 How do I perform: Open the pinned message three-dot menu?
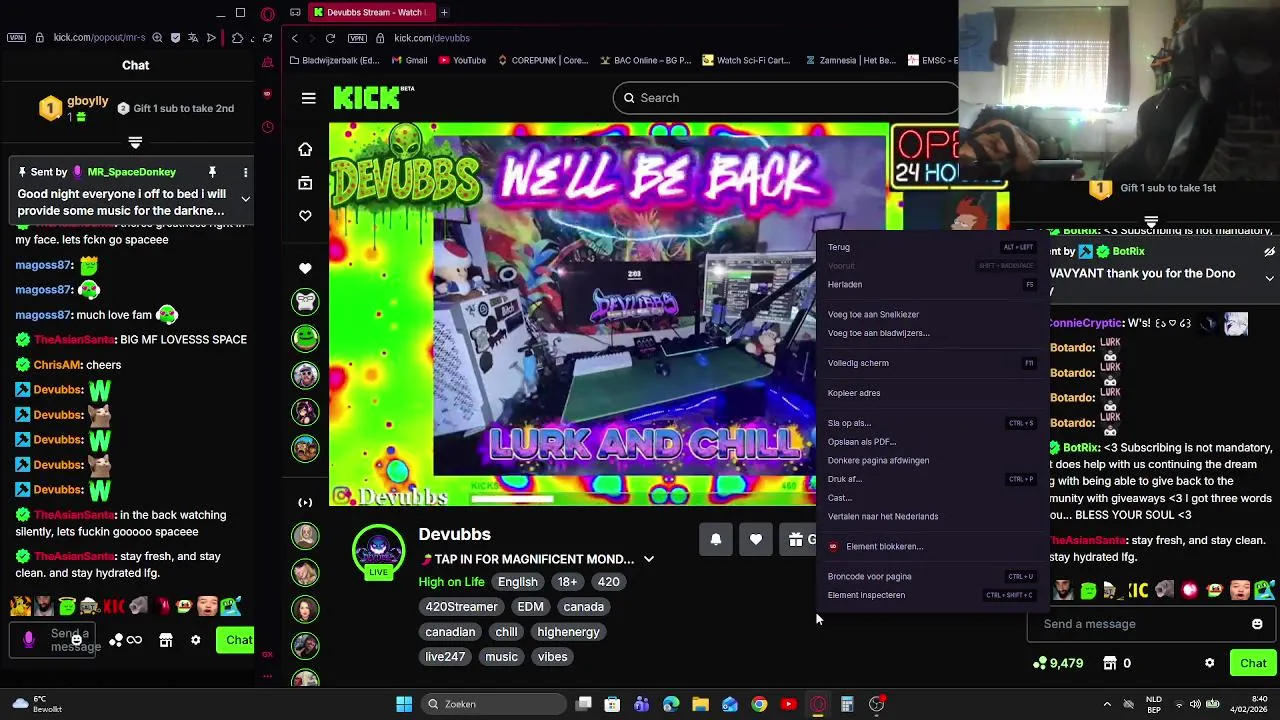(245, 173)
